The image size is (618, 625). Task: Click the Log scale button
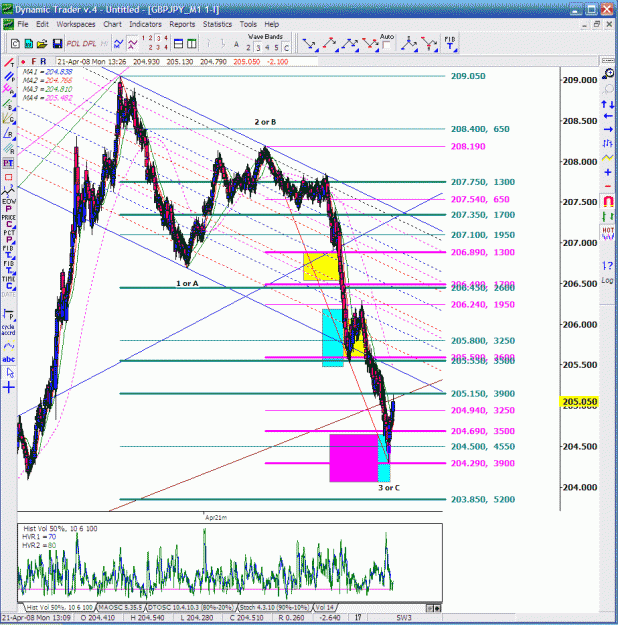(607, 280)
